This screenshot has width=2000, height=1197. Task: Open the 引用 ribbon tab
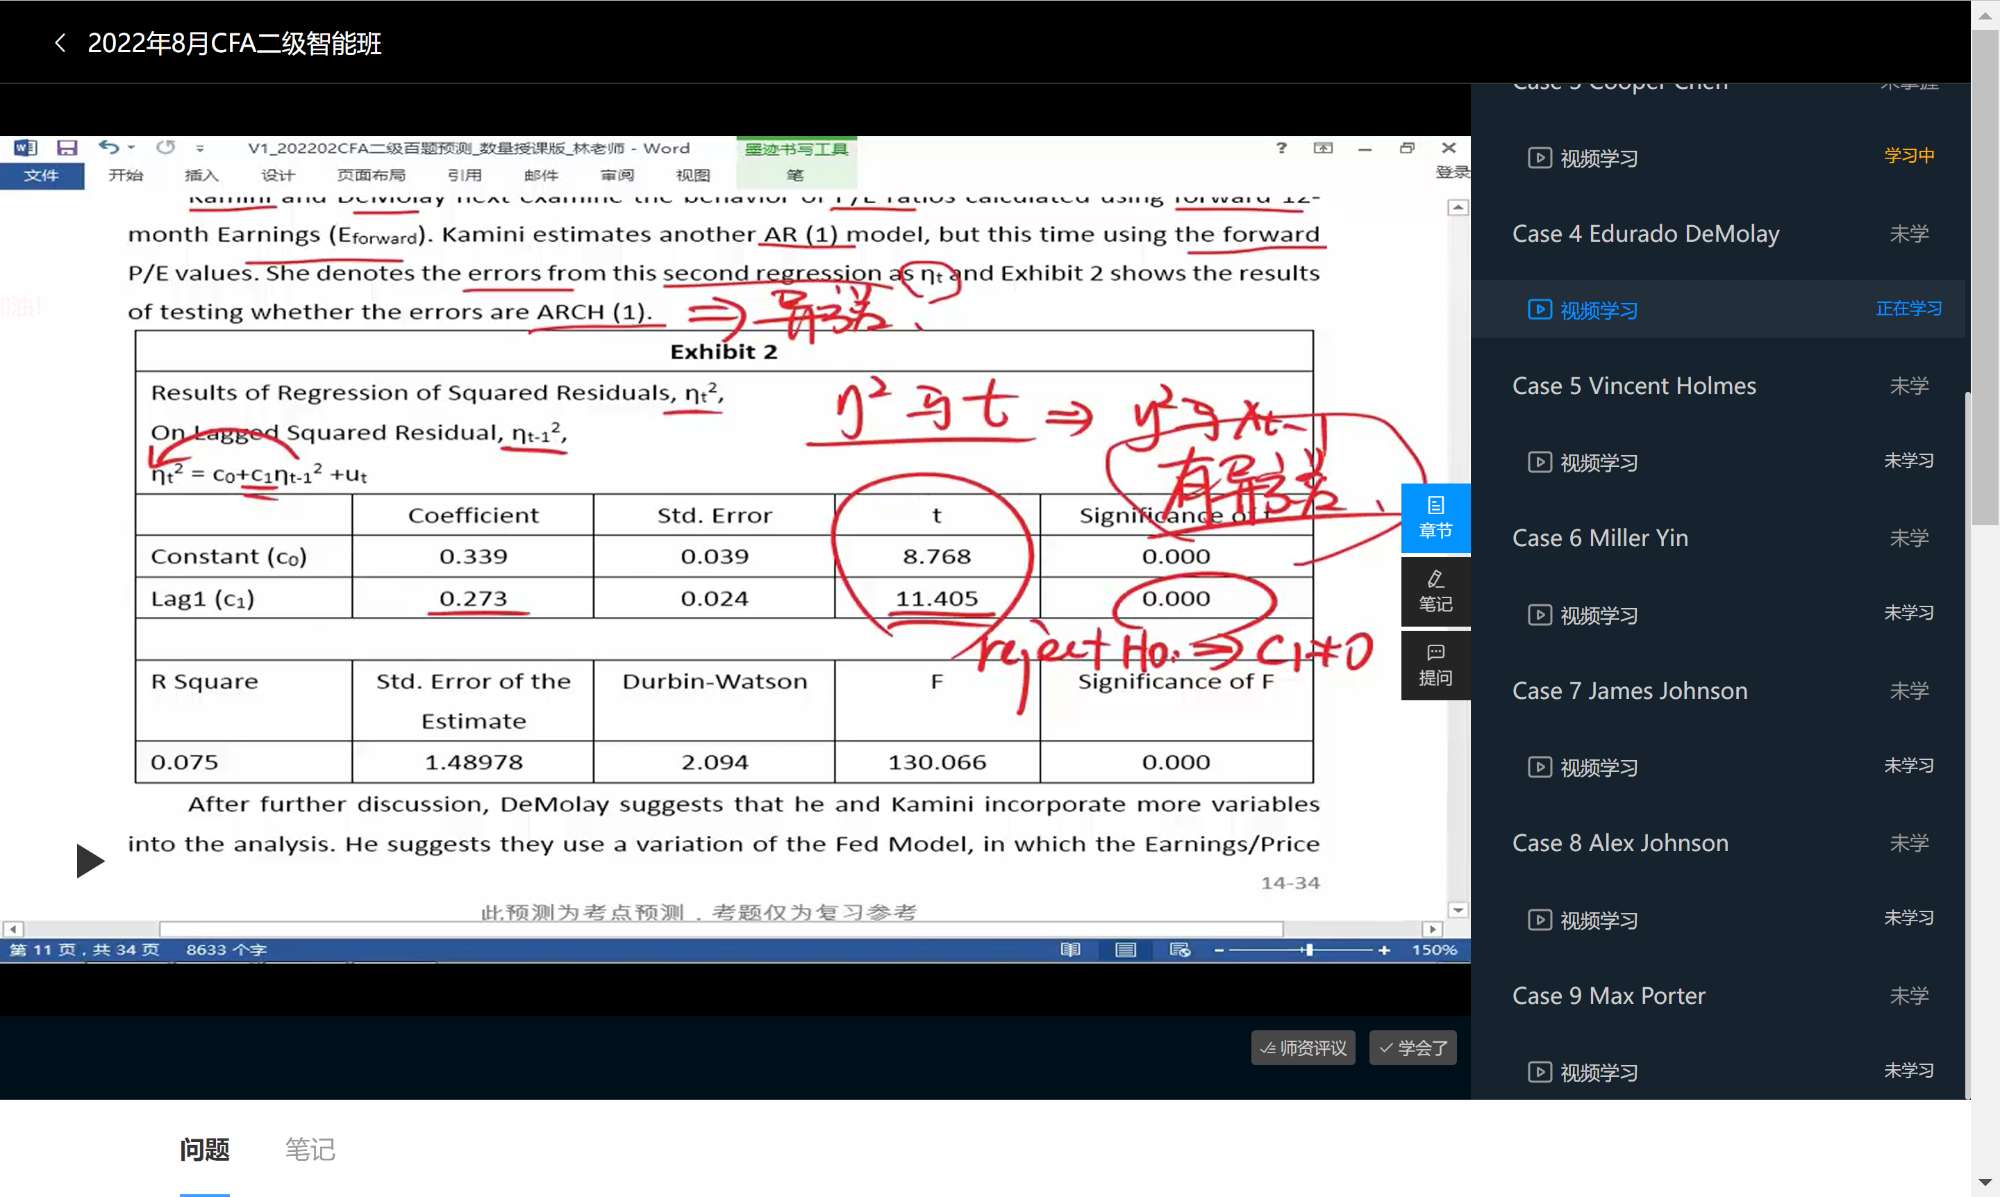(465, 175)
